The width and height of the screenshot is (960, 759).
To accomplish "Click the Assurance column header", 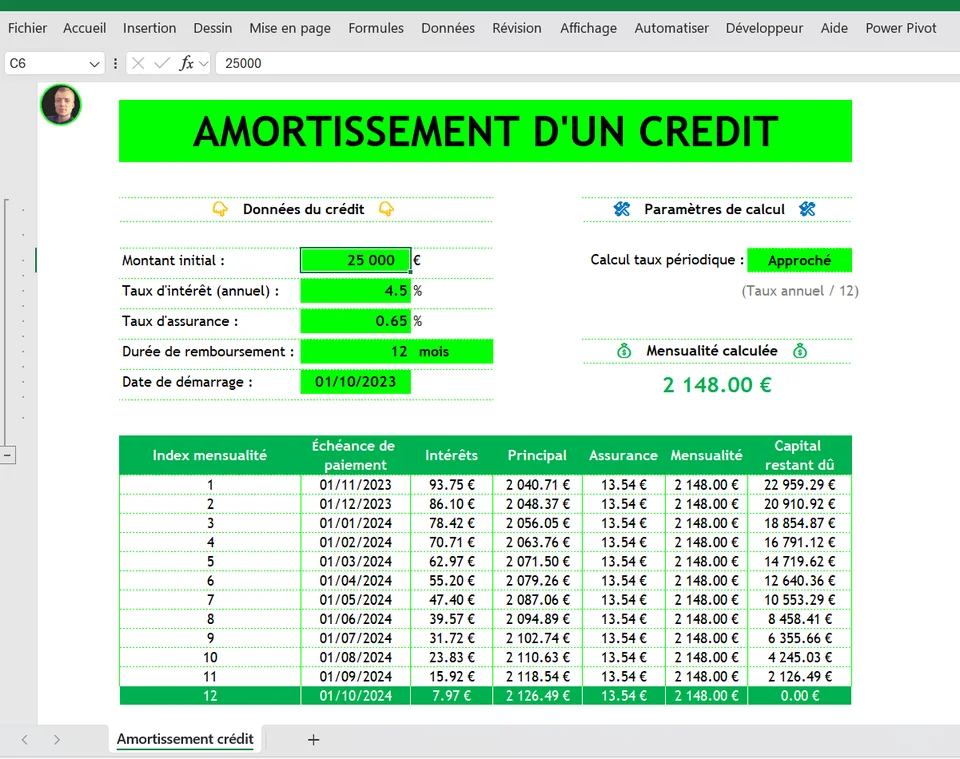I will tap(623, 455).
